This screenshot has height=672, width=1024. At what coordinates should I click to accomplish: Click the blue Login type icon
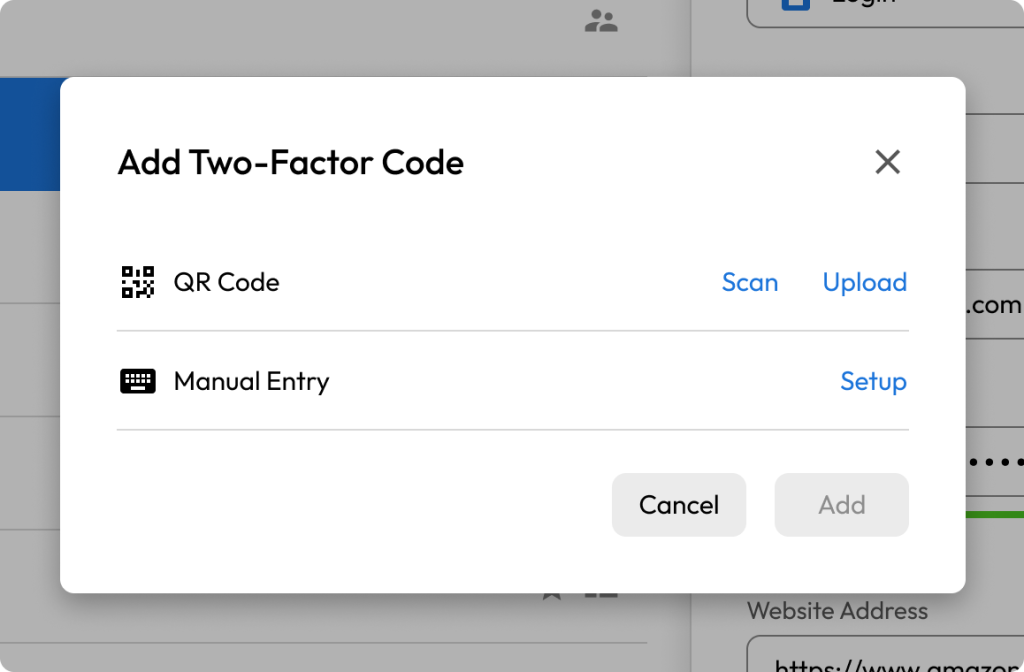pos(795,6)
